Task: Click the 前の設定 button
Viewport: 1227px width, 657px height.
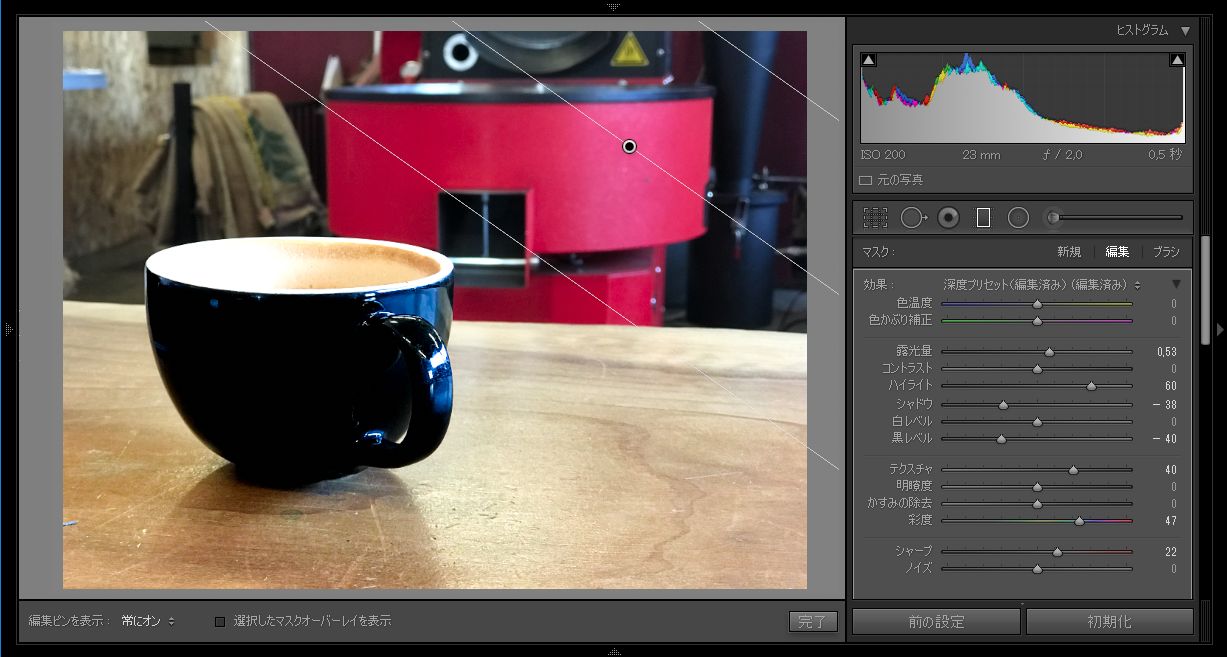Action: click(936, 621)
